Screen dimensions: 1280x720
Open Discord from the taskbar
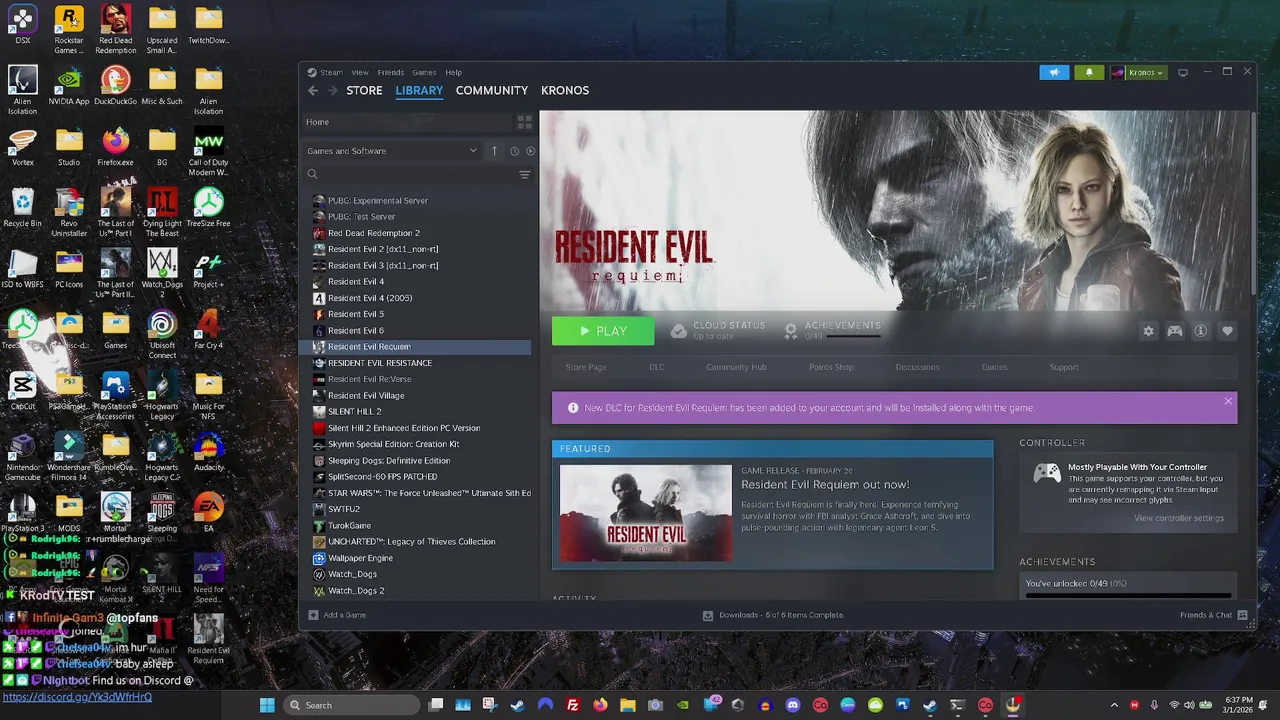(x=793, y=705)
